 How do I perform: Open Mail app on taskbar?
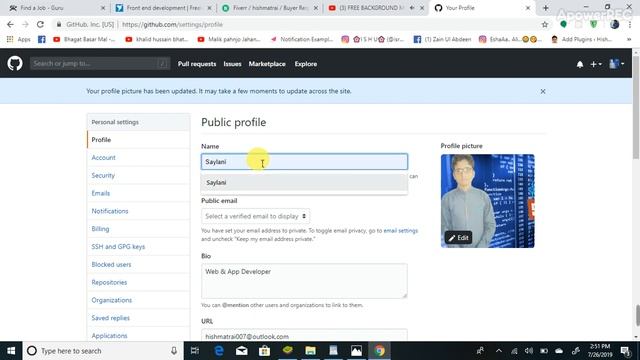coord(242,351)
